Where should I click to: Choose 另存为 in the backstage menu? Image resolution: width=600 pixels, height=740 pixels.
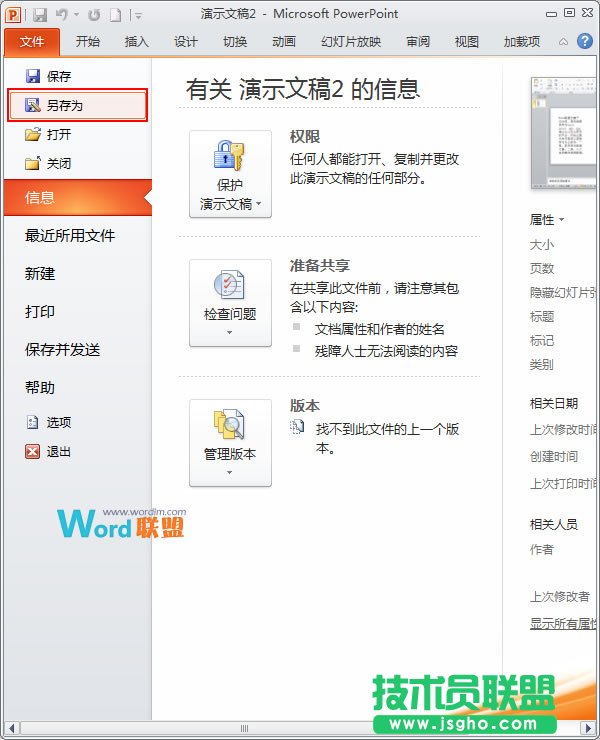pyautogui.click(x=78, y=105)
